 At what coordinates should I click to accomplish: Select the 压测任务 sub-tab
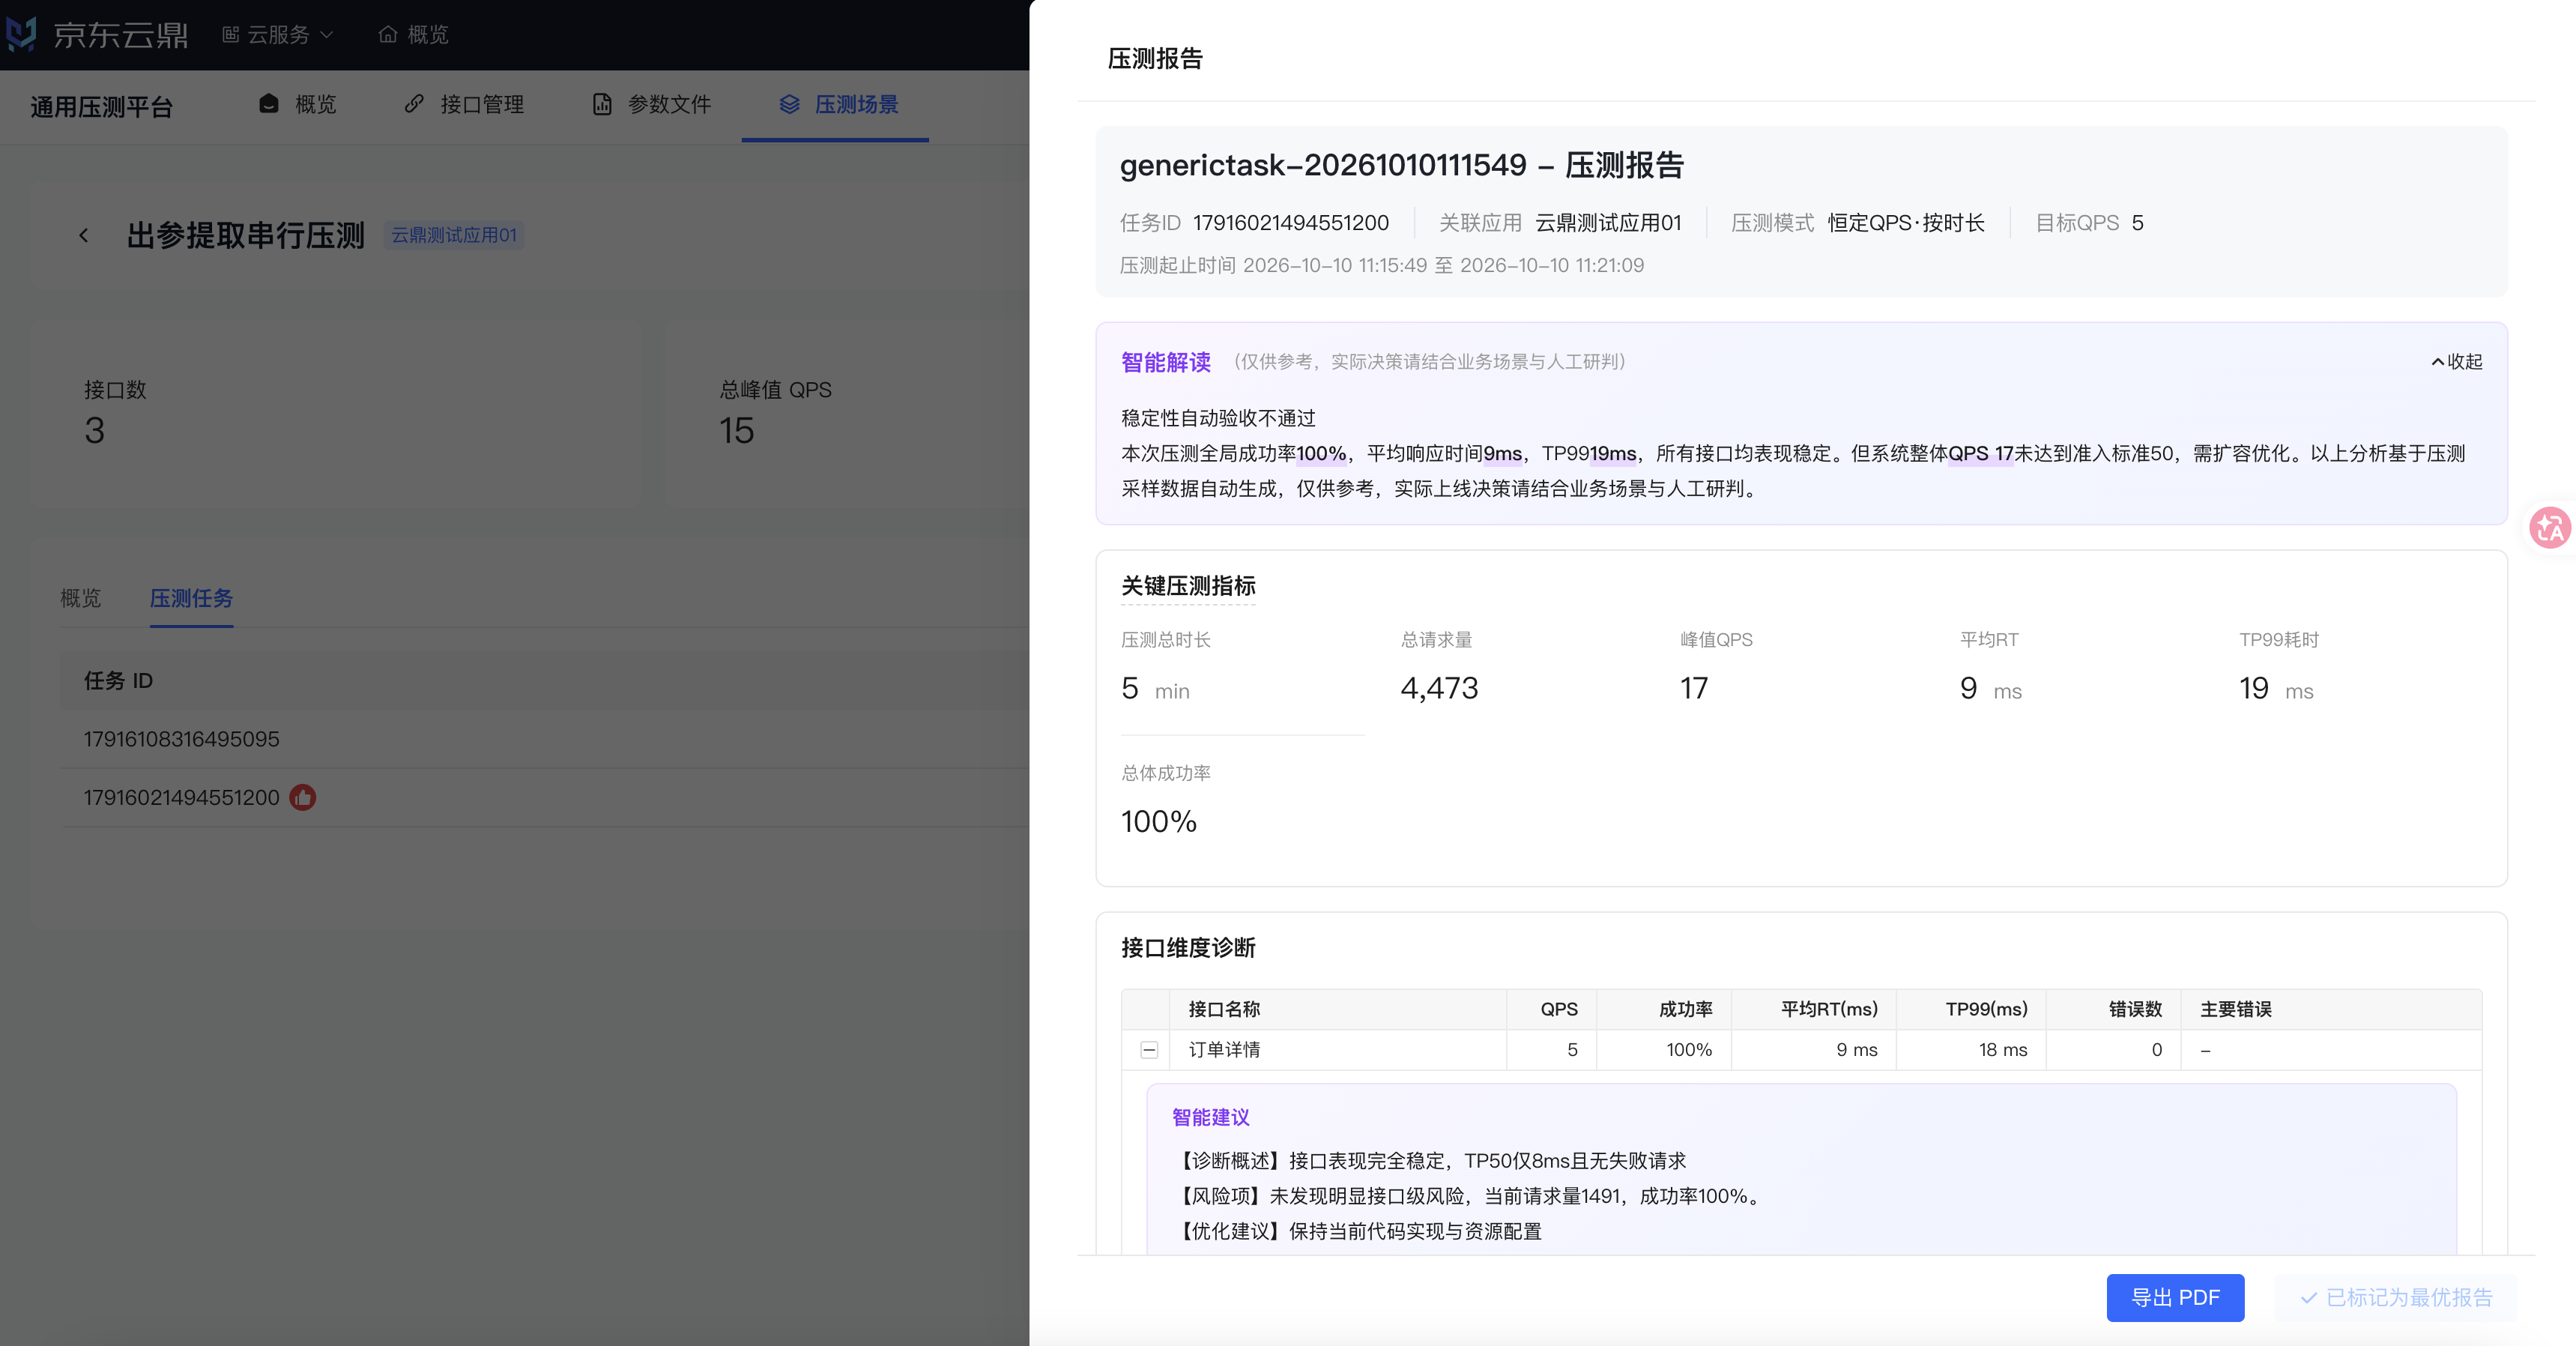pyautogui.click(x=191, y=598)
